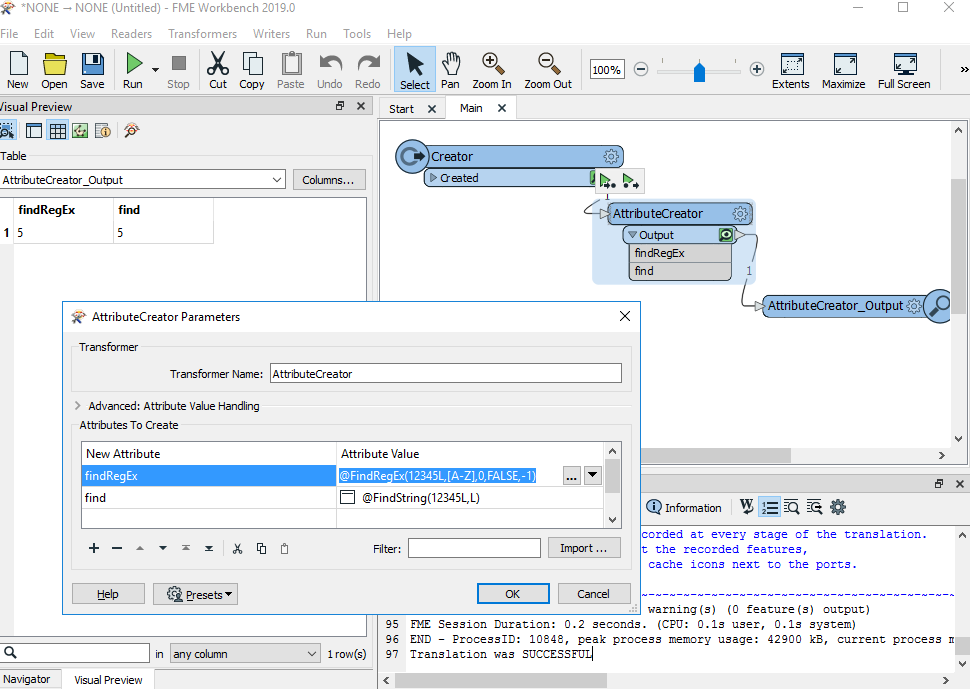Activate the Pan hand tool

click(450, 71)
